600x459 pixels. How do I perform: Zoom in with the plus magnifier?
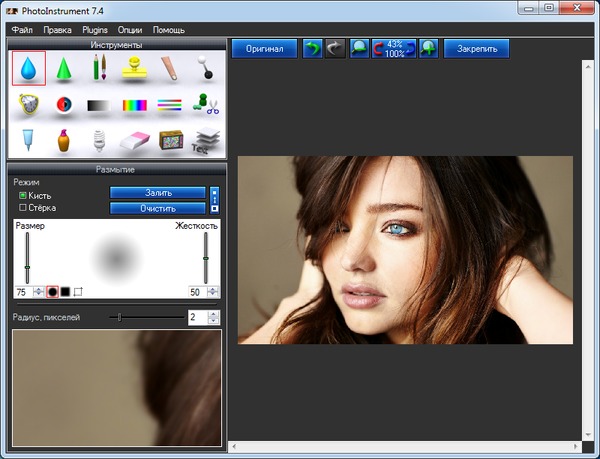click(x=430, y=48)
